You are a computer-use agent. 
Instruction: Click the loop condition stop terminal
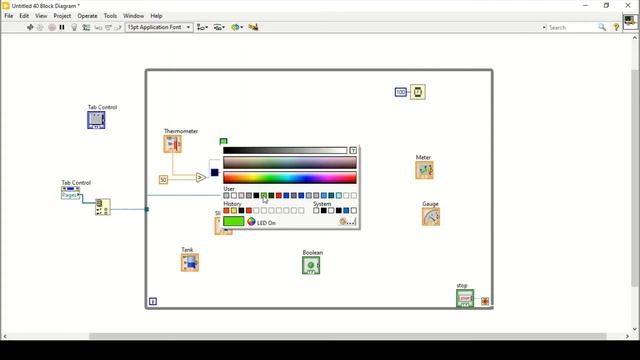[x=485, y=301]
